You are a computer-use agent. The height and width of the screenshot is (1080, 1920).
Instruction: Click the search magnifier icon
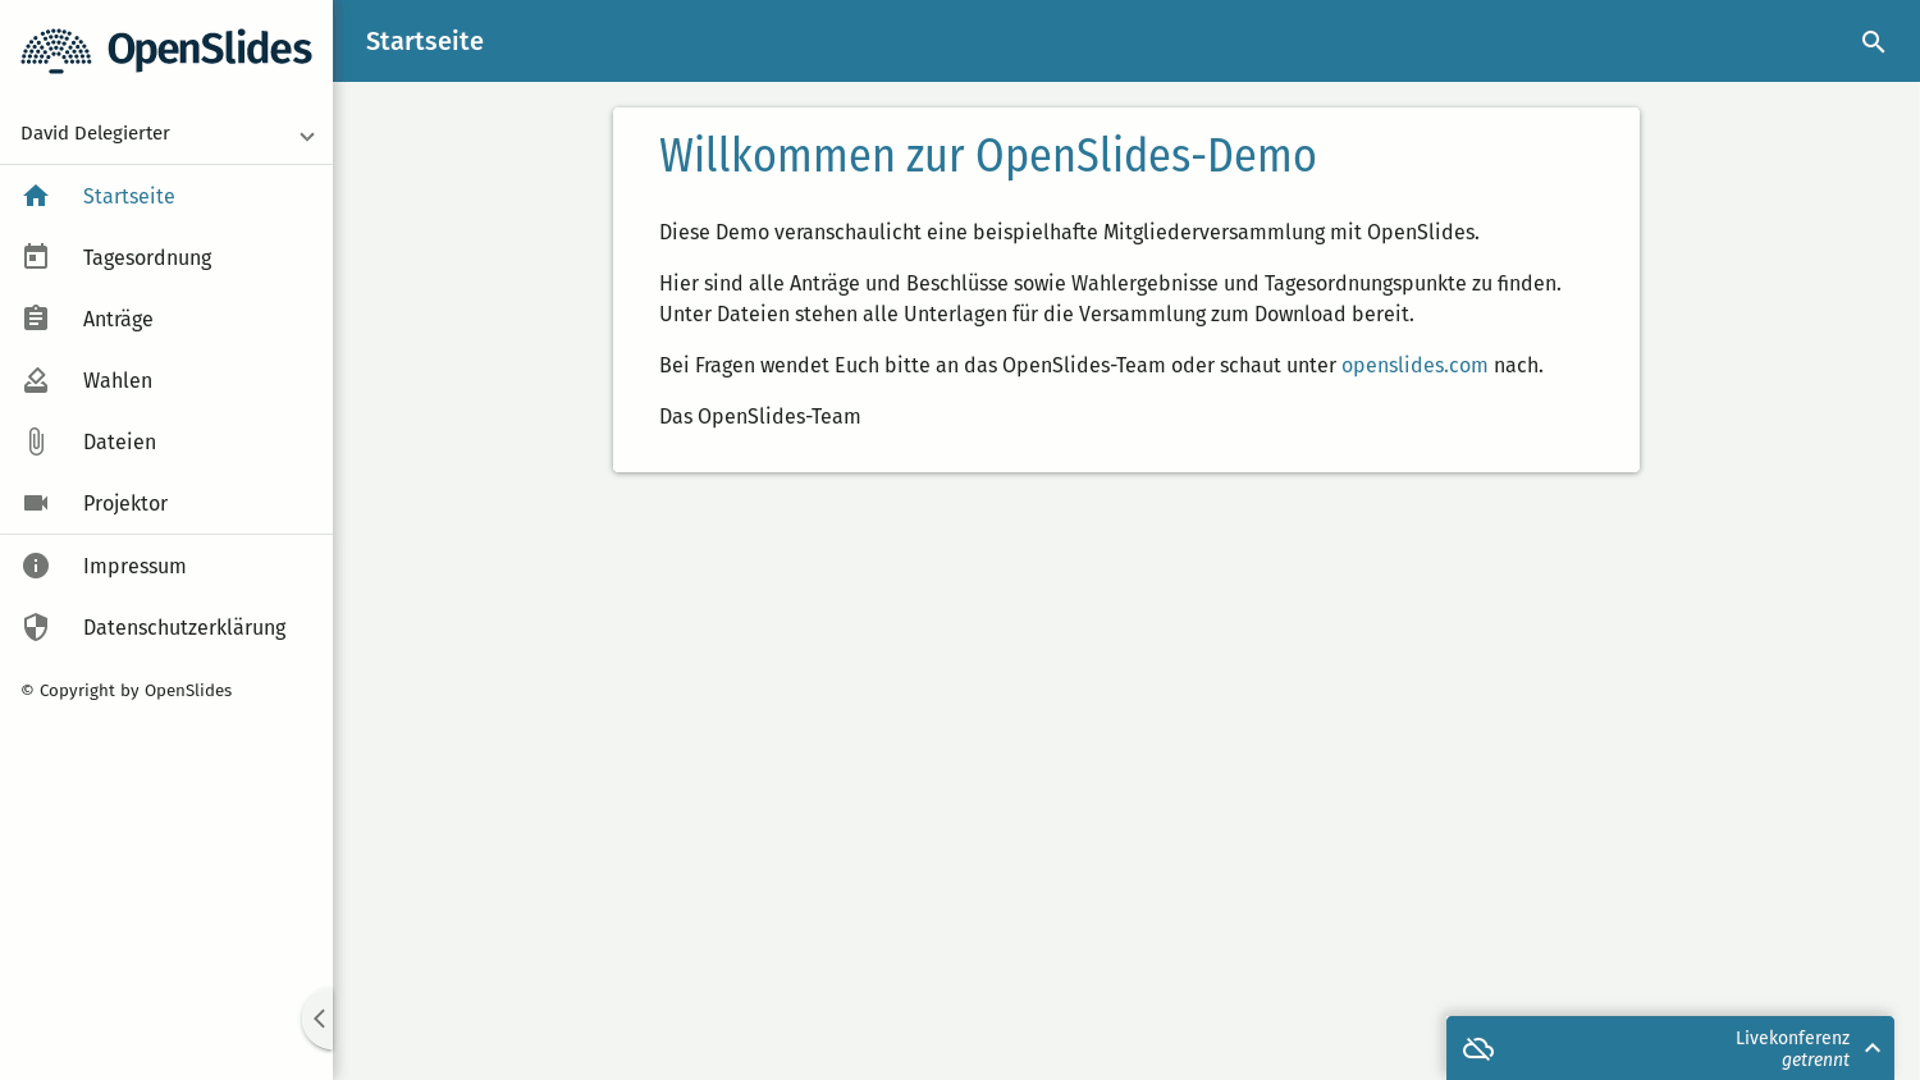(x=1873, y=42)
